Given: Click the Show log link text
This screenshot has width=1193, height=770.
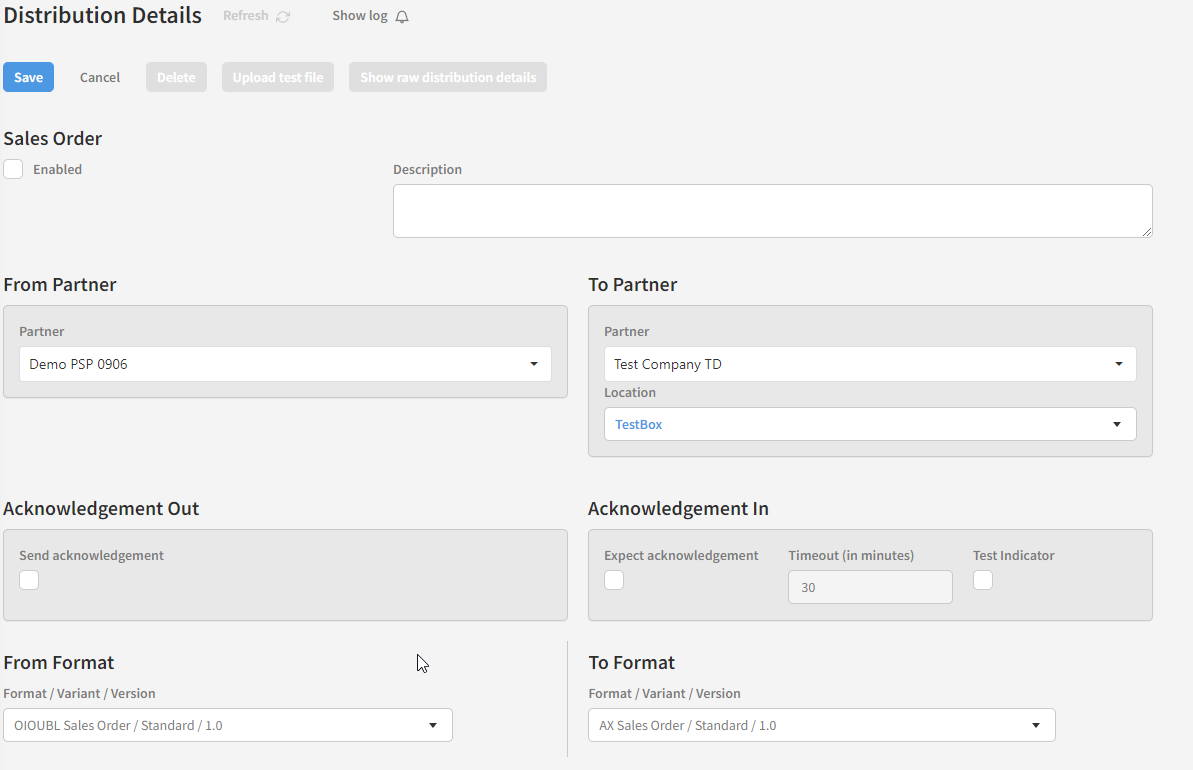Looking at the screenshot, I should (359, 16).
